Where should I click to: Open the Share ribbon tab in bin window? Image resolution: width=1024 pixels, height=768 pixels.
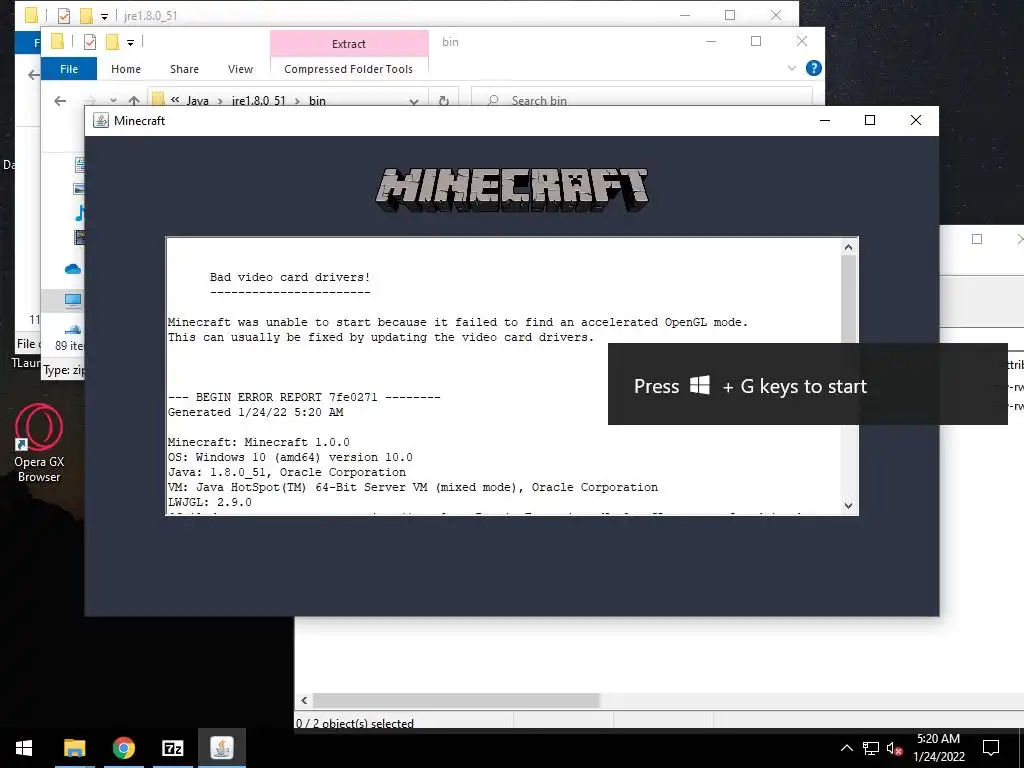click(184, 69)
